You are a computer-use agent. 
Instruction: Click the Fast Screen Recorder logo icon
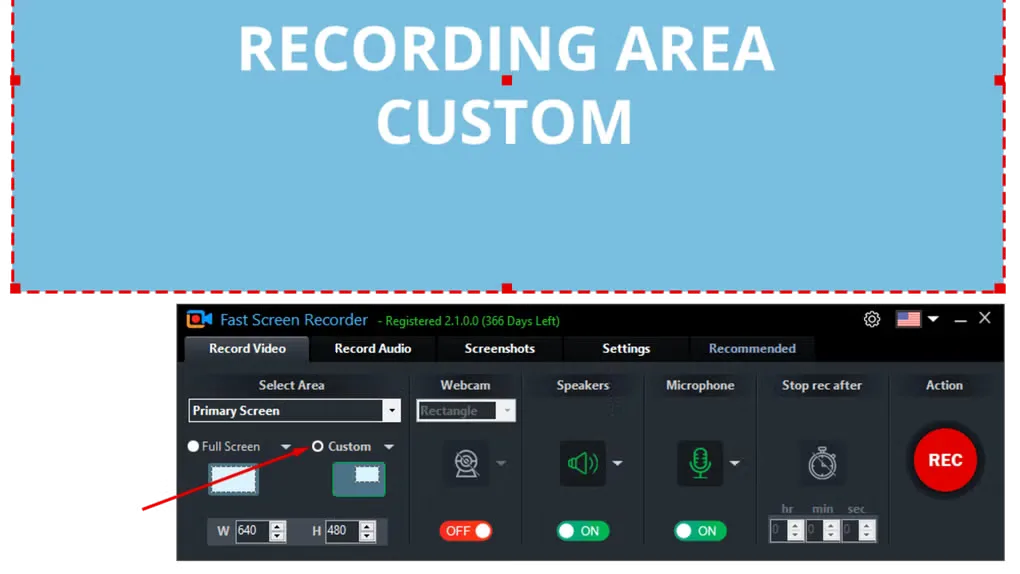199,320
